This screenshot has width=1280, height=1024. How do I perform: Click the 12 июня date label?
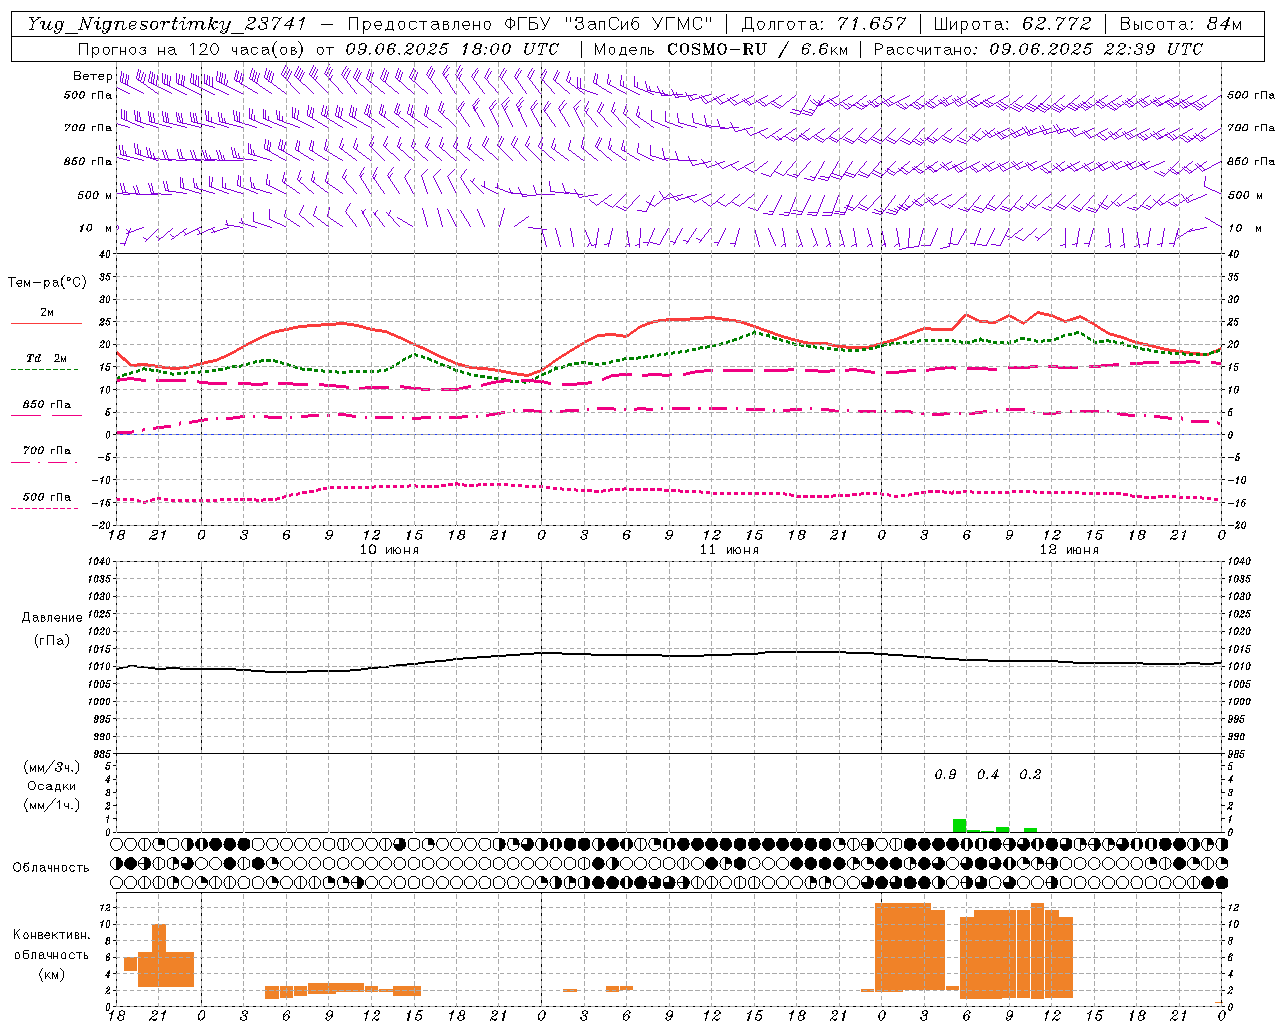point(1069,550)
